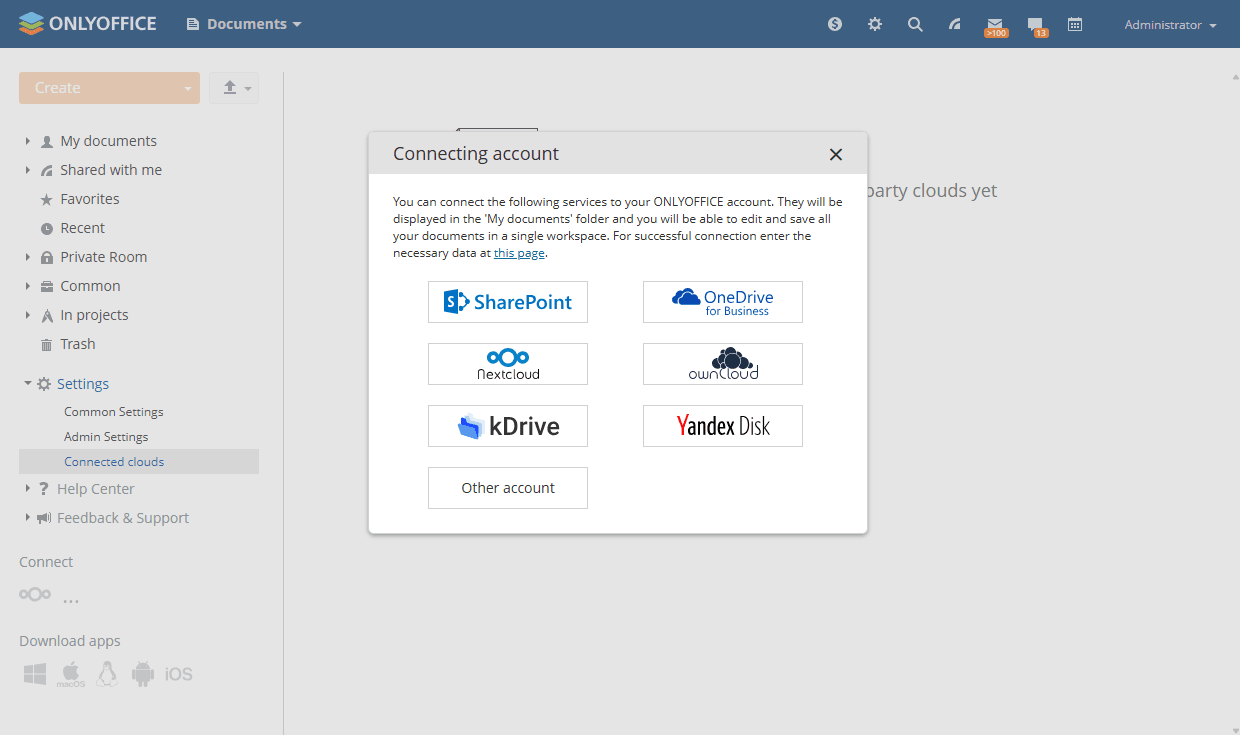Open portal settings gear in header

875,24
